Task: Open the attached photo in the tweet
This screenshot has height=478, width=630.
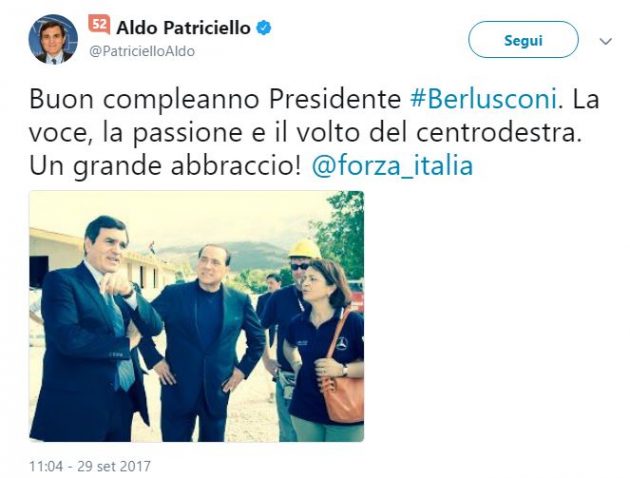Action: coord(196,316)
